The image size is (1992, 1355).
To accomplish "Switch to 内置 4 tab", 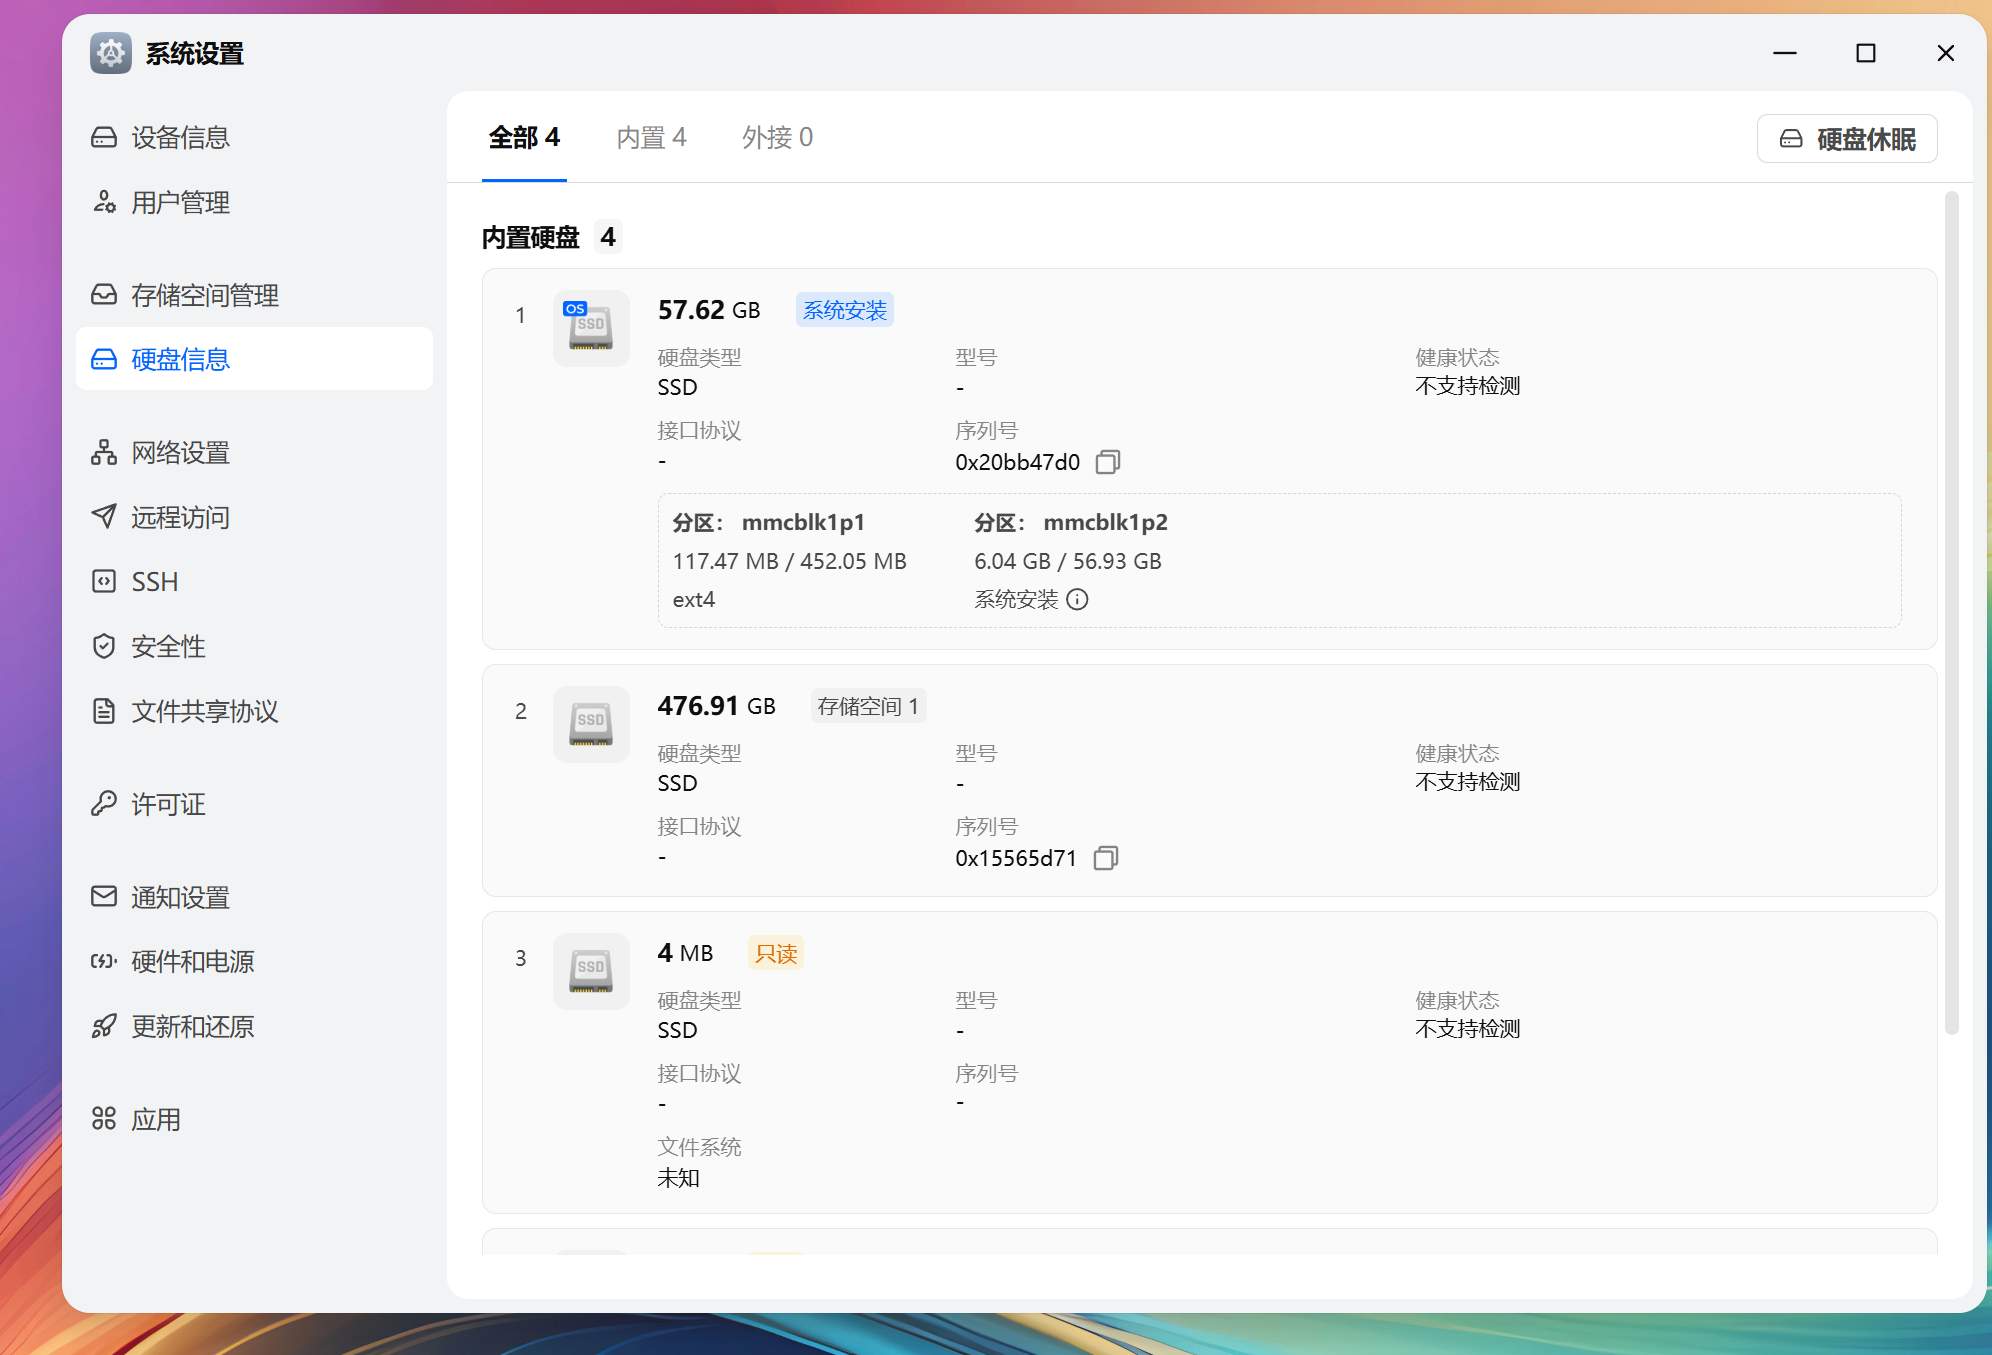I will click(x=651, y=137).
